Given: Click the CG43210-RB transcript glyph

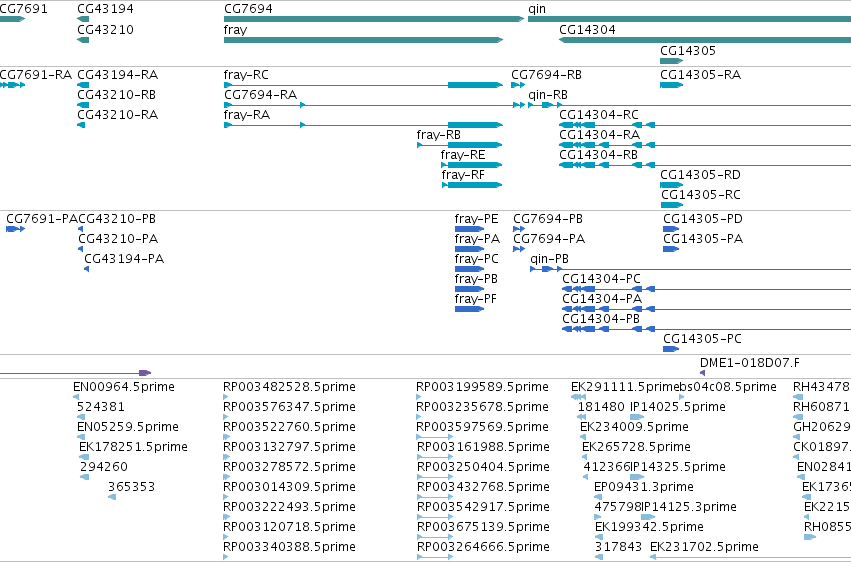Looking at the screenshot, I should point(83,105).
